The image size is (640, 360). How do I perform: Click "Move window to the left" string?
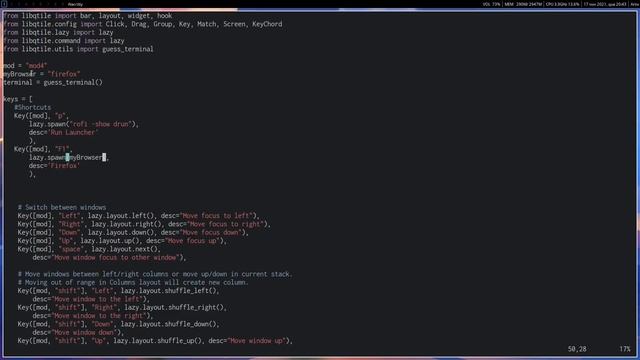(x=97, y=299)
